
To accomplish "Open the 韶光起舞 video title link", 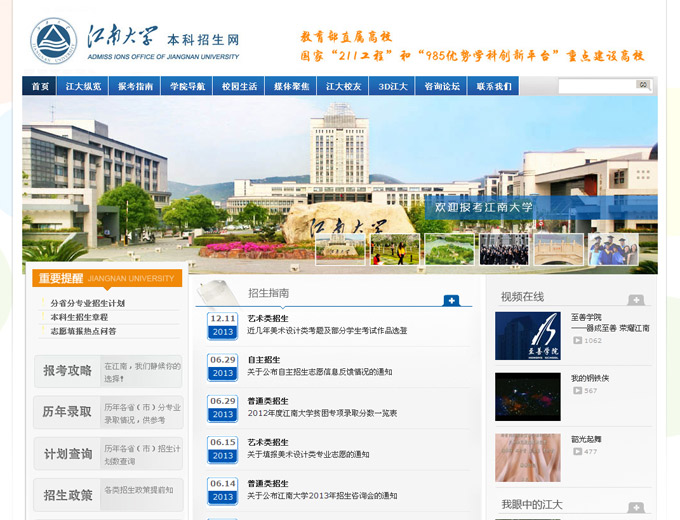I will coord(586,439).
